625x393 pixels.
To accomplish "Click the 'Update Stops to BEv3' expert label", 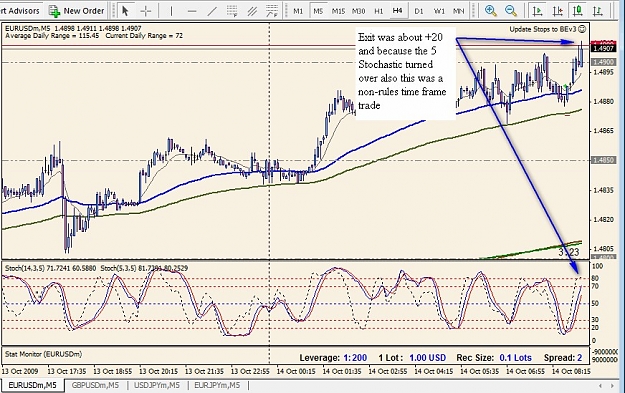I will tap(542, 29).
